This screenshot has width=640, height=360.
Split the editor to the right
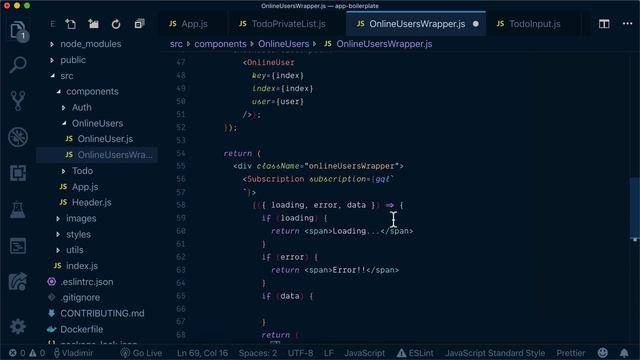click(x=604, y=24)
